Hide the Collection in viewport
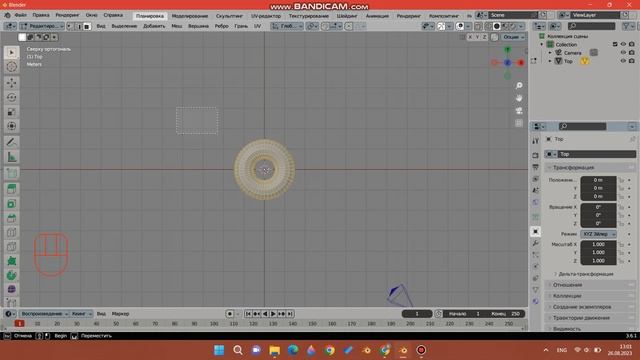640x360 pixels. pyautogui.click(x=623, y=44)
